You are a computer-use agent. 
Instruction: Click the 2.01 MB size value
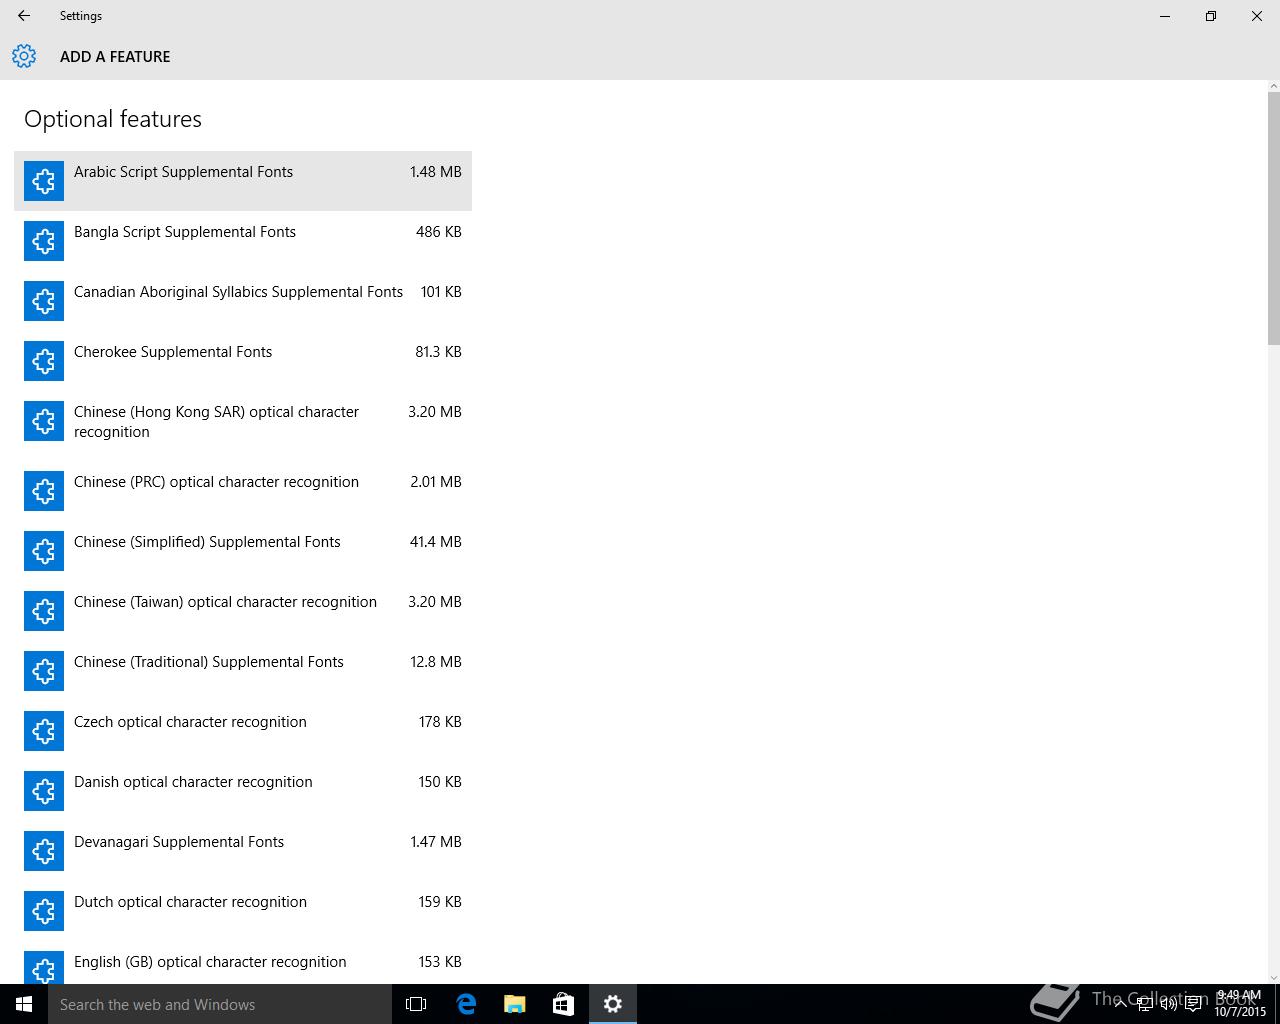(436, 482)
